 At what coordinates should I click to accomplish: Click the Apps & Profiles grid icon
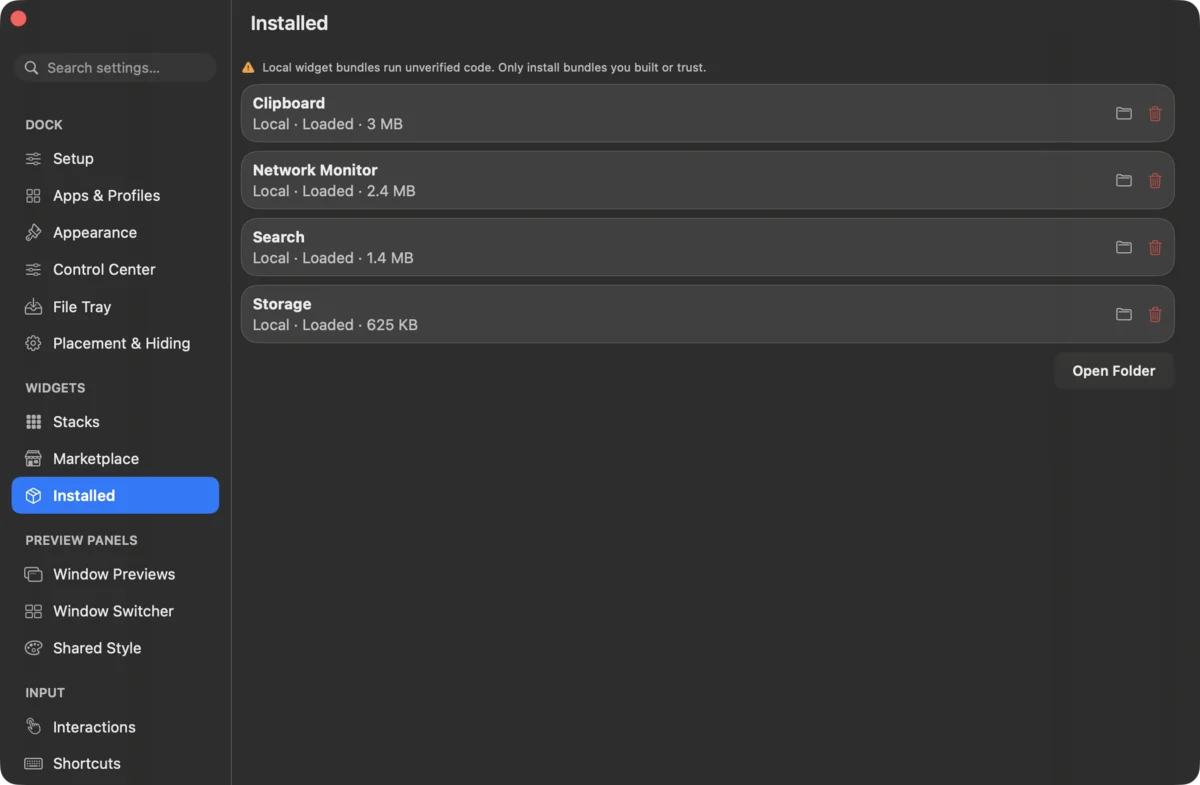(34, 196)
